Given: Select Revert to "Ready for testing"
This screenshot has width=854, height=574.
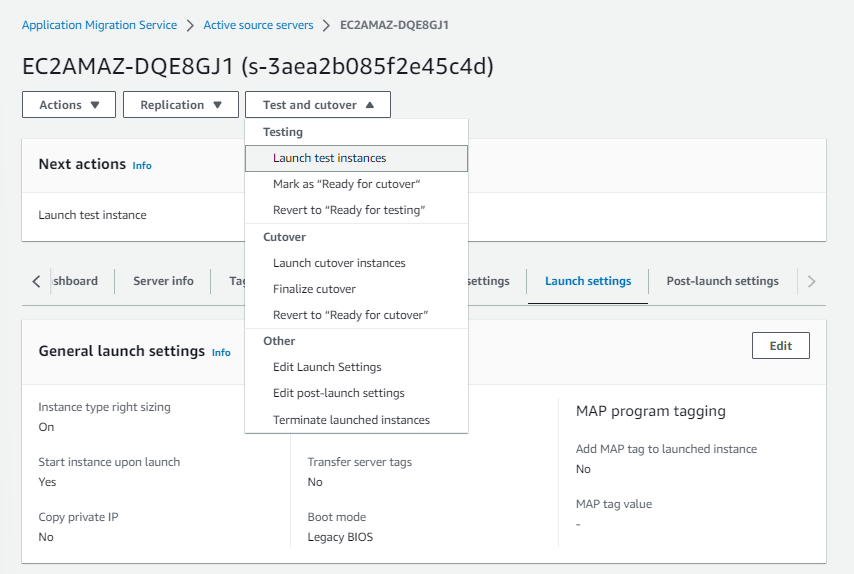Looking at the screenshot, I should click(x=349, y=210).
